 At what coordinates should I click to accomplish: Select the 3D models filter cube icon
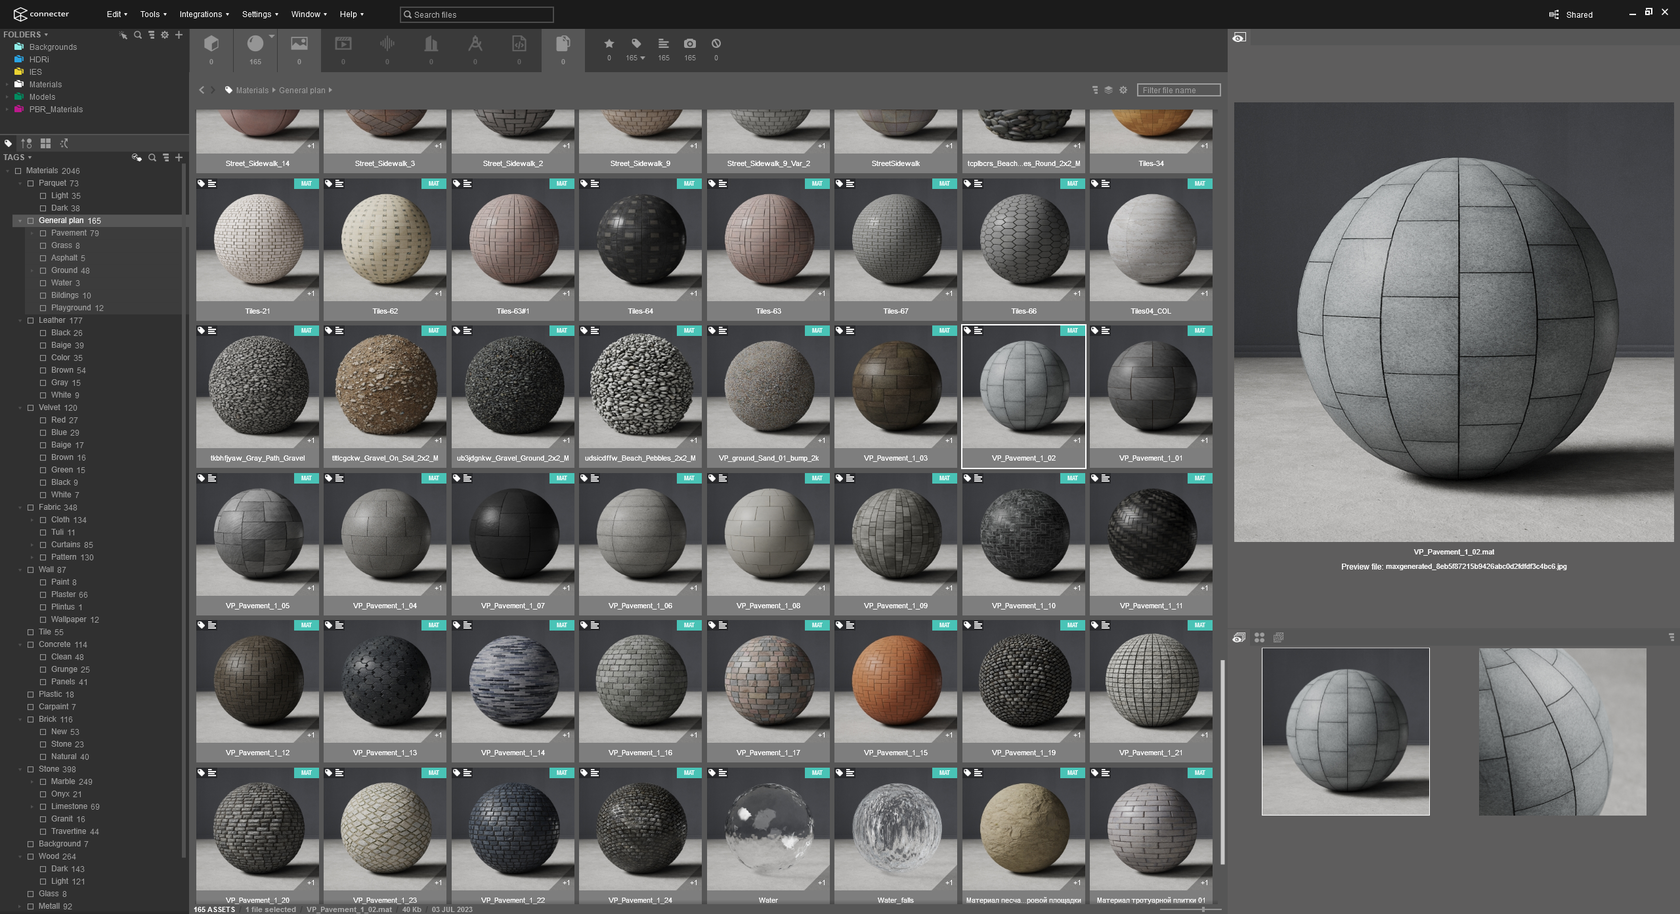tap(211, 44)
